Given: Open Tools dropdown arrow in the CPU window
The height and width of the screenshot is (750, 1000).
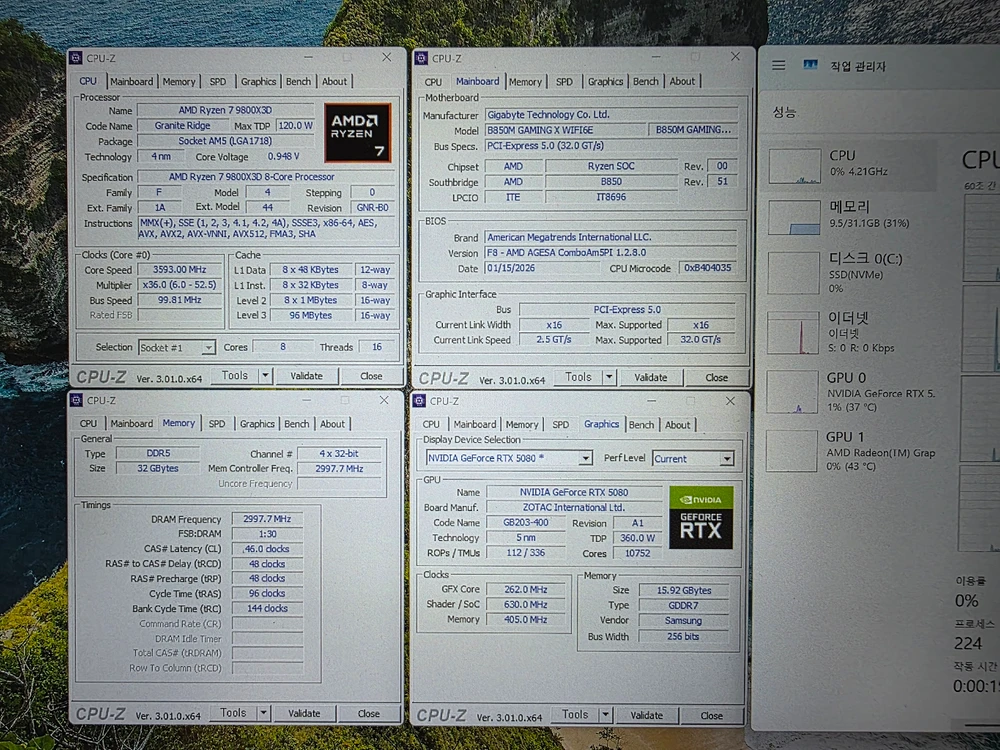Looking at the screenshot, I should [x=265, y=376].
